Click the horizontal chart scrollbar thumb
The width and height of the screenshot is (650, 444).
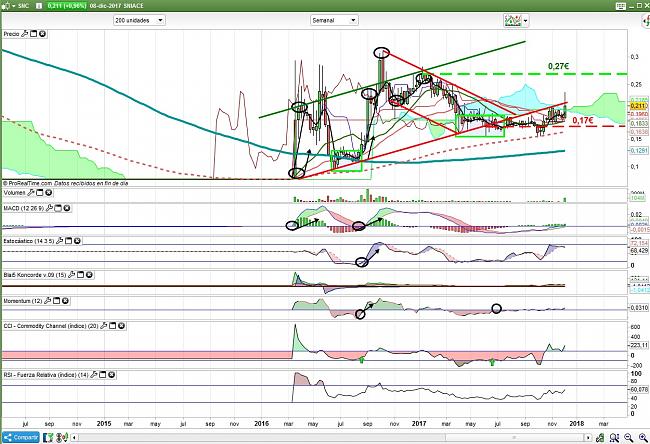(514, 437)
